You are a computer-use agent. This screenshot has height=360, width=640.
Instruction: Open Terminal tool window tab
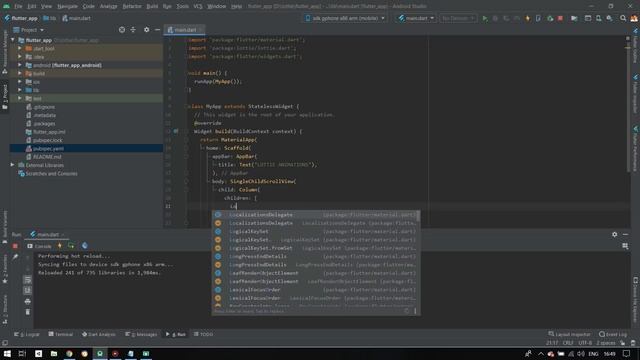tap(61, 334)
